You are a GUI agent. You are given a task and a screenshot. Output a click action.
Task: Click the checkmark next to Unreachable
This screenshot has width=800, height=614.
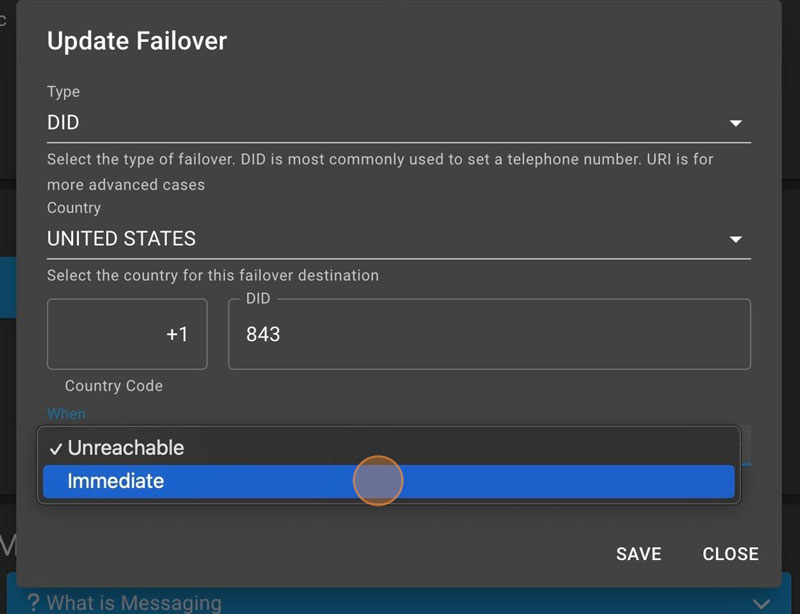pyautogui.click(x=56, y=449)
